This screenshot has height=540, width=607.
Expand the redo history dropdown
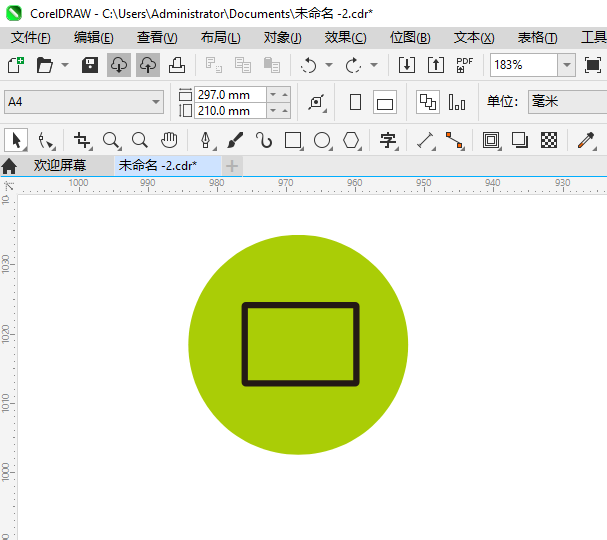coord(374,65)
